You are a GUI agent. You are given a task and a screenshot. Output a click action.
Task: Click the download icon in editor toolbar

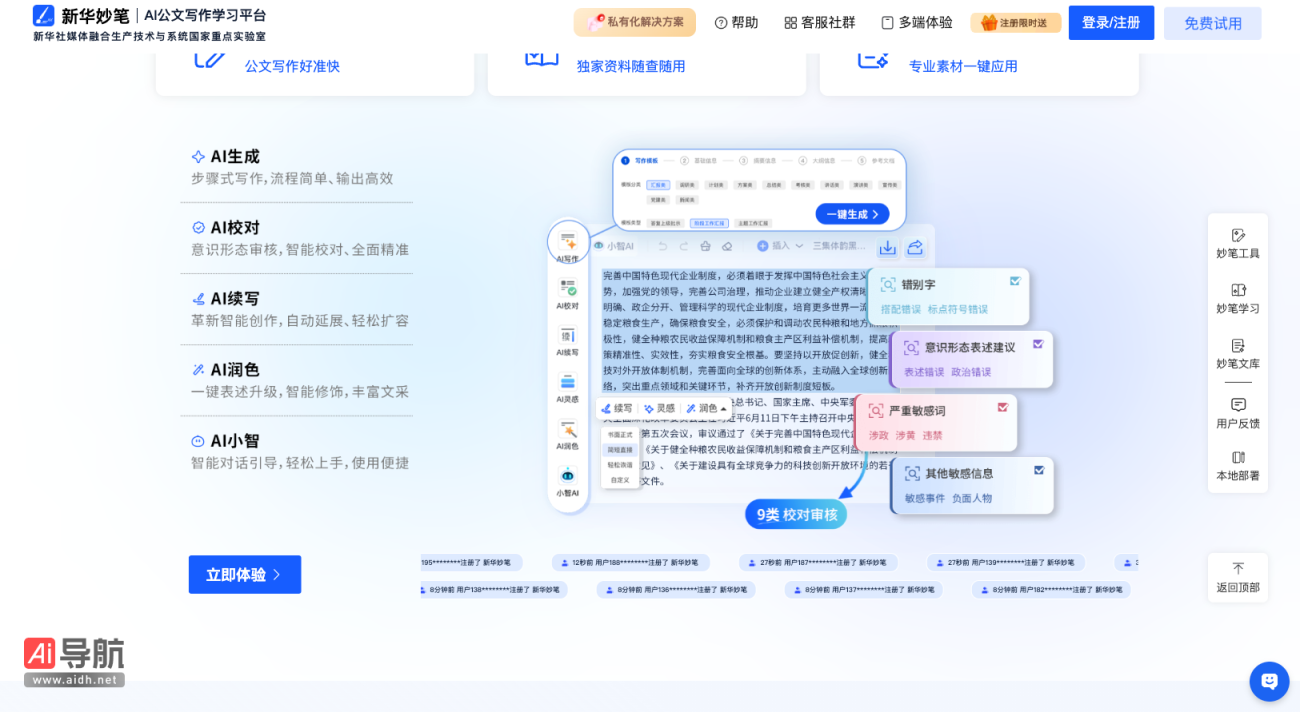(887, 247)
